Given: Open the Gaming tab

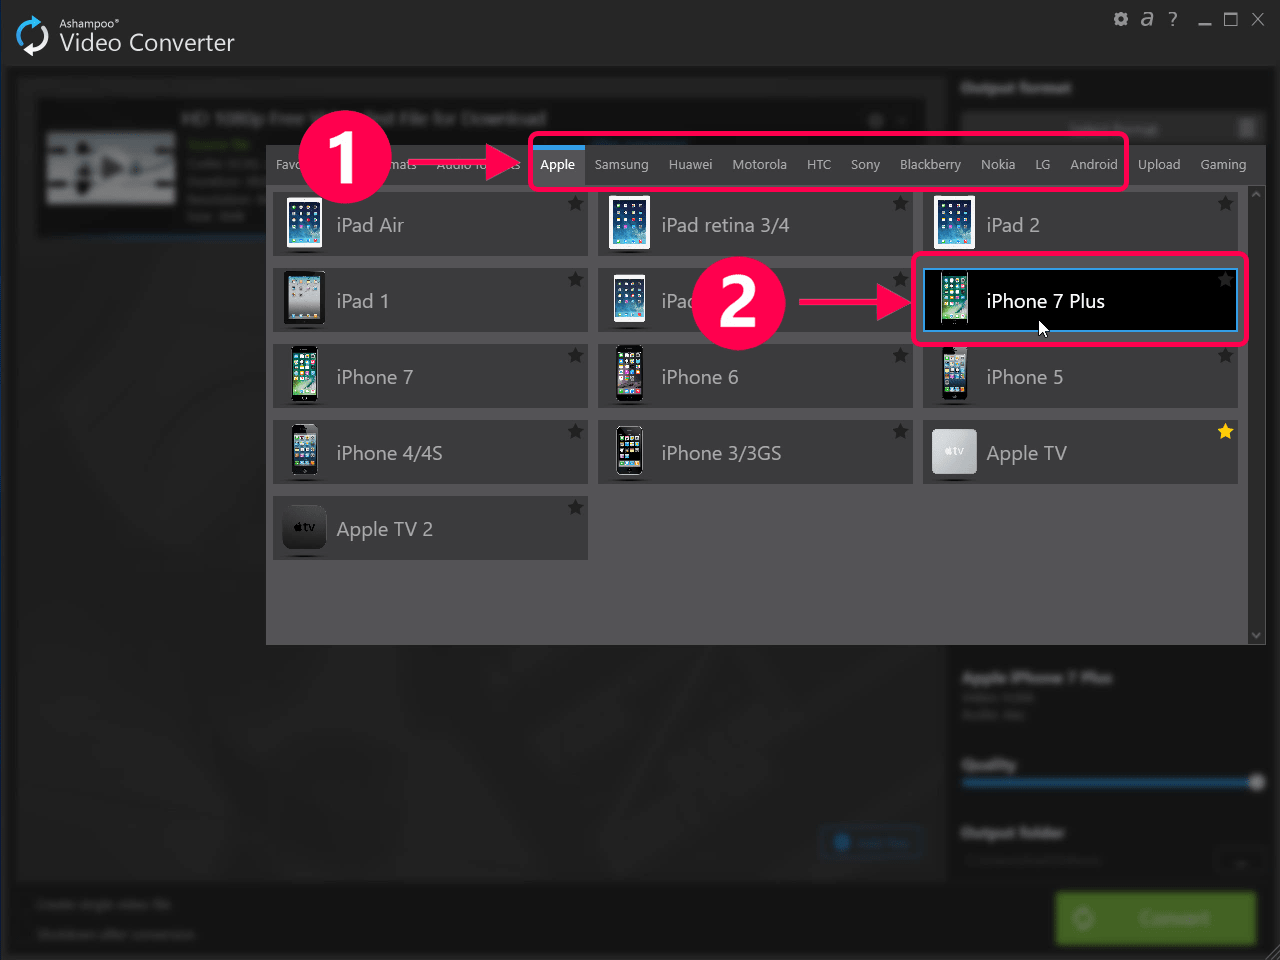Looking at the screenshot, I should pyautogui.click(x=1223, y=165).
